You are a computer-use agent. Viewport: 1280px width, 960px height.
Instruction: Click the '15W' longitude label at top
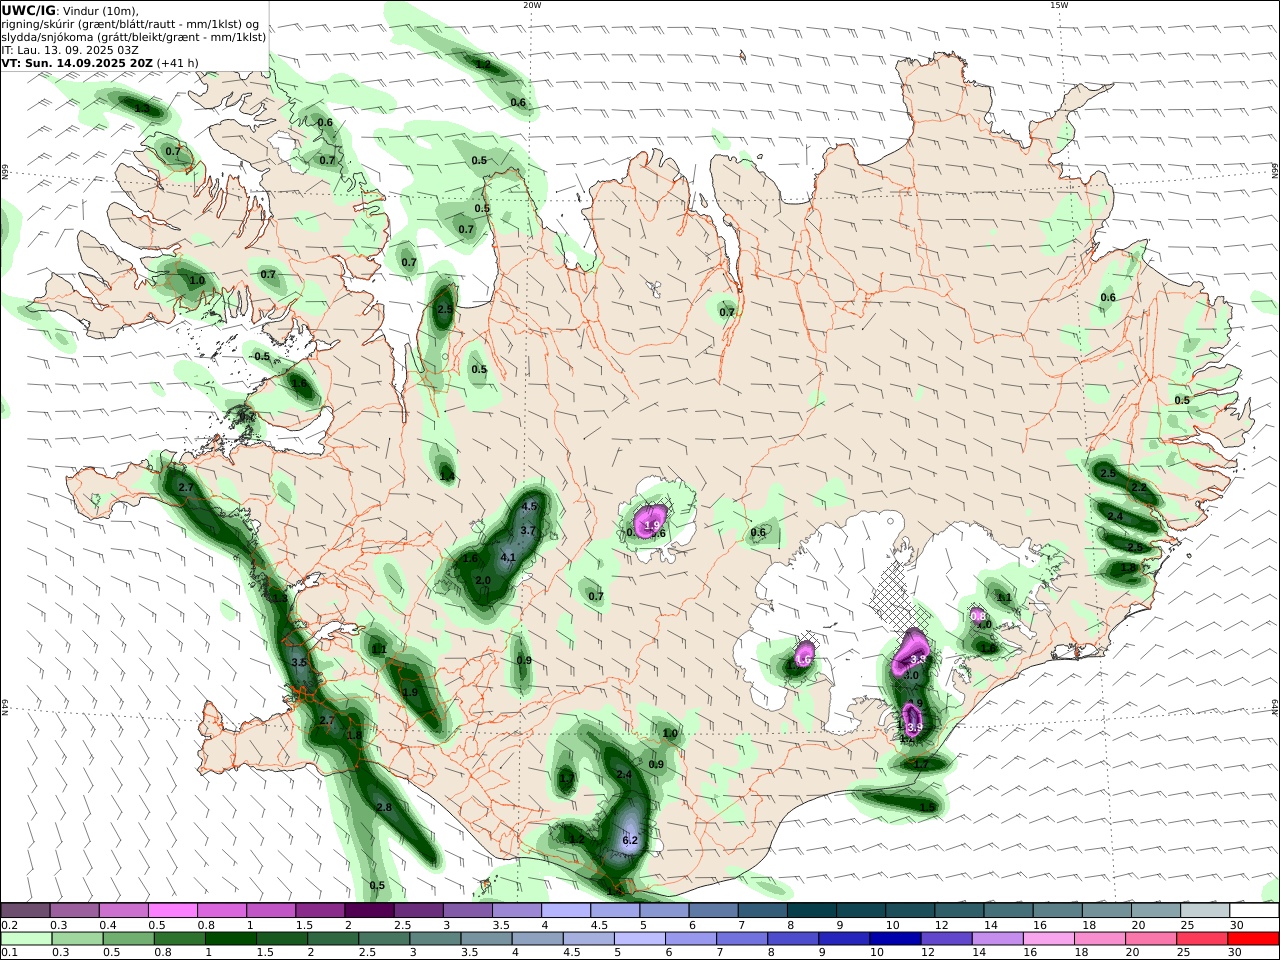(1059, 5)
